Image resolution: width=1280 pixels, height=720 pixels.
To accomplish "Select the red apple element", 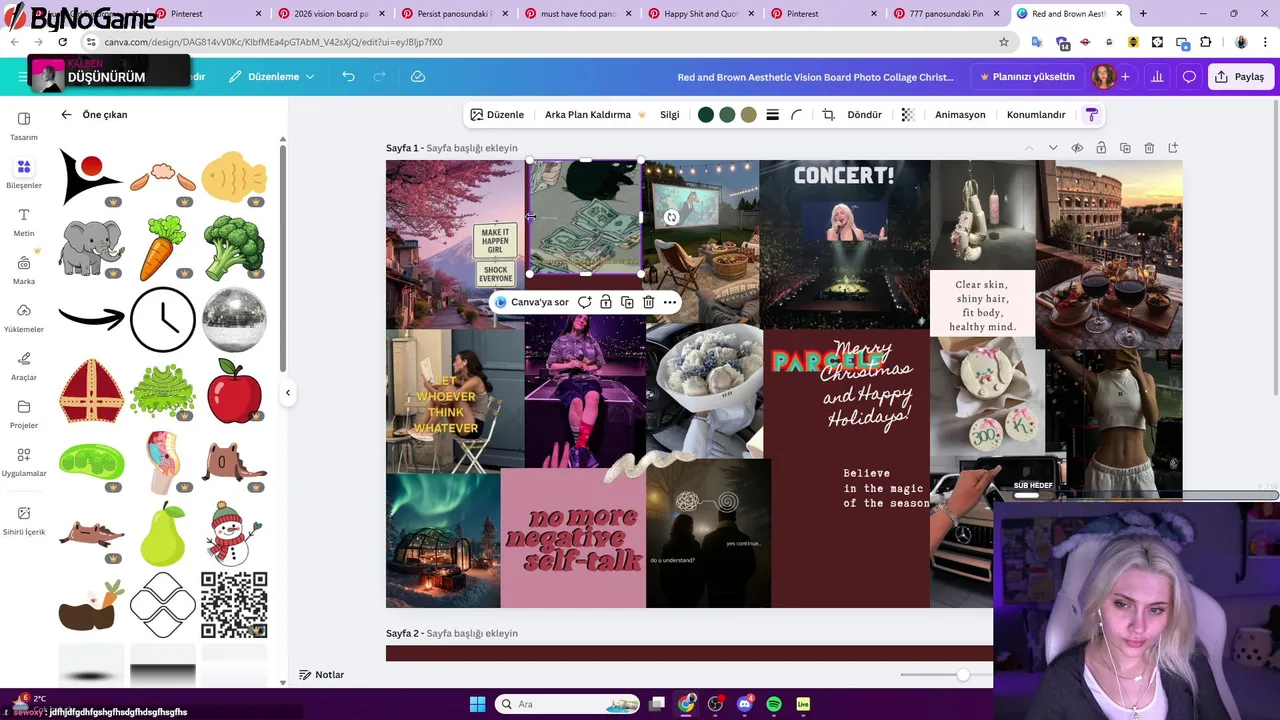I will tap(235, 391).
